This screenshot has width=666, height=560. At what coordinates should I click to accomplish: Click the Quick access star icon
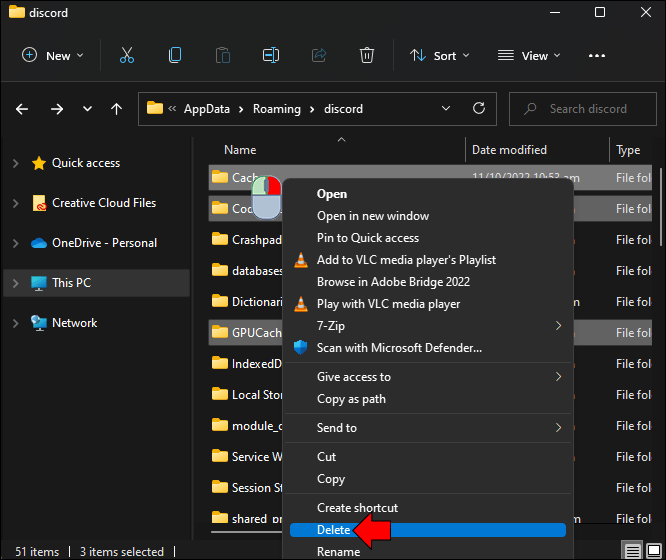[39, 163]
